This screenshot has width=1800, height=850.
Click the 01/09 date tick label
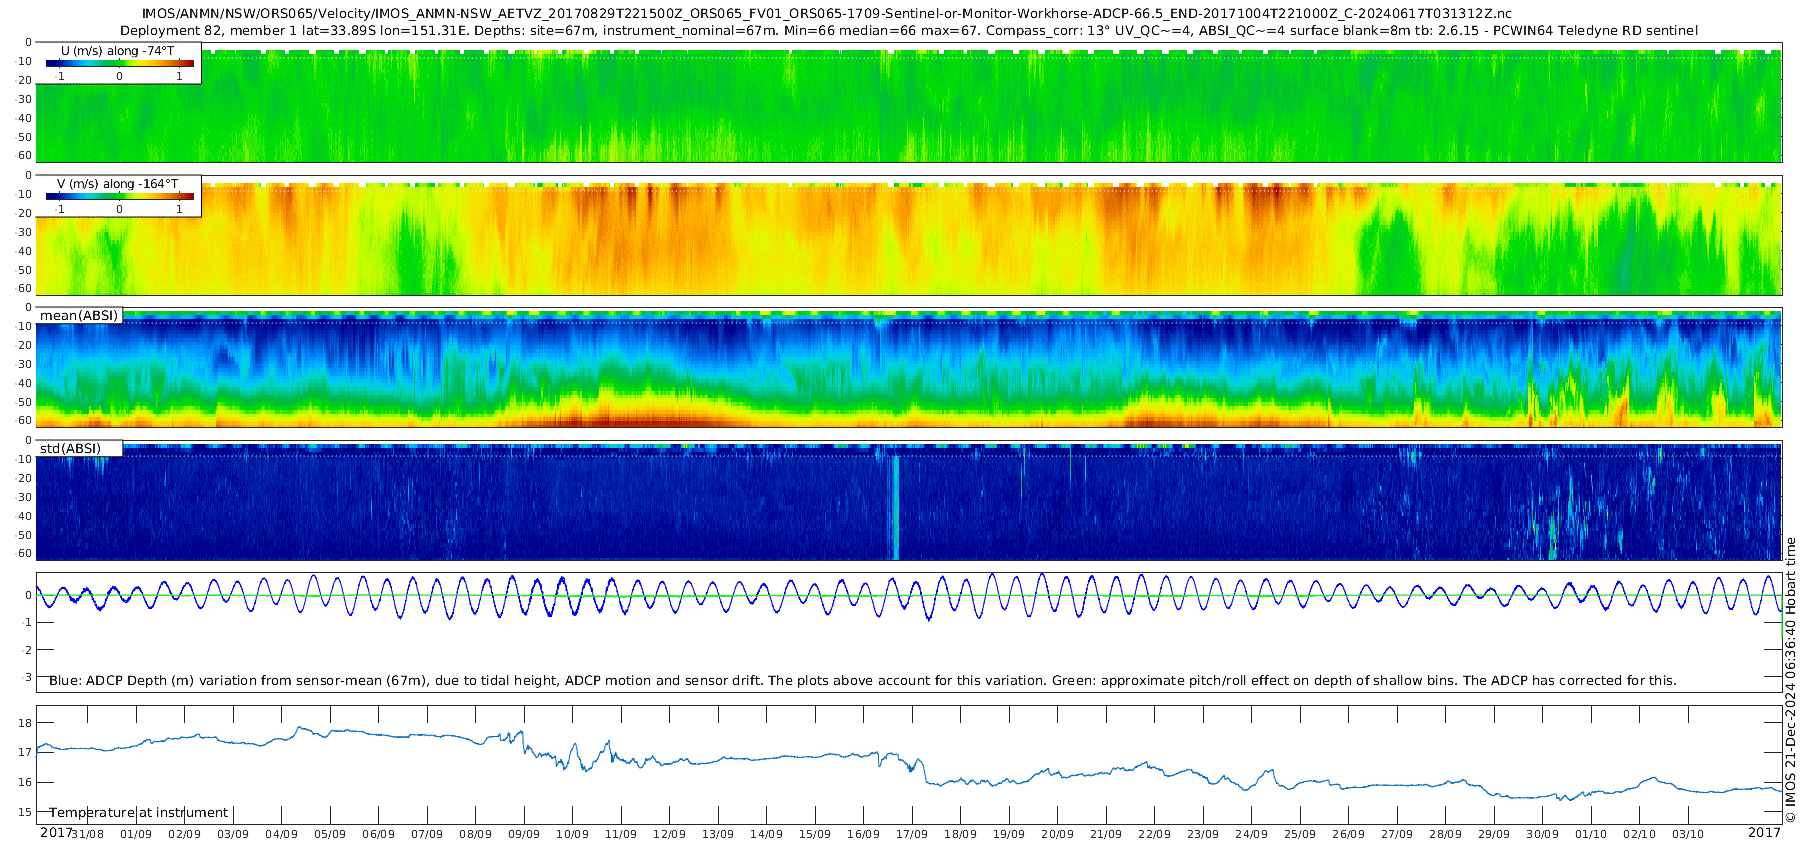pos(136,834)
